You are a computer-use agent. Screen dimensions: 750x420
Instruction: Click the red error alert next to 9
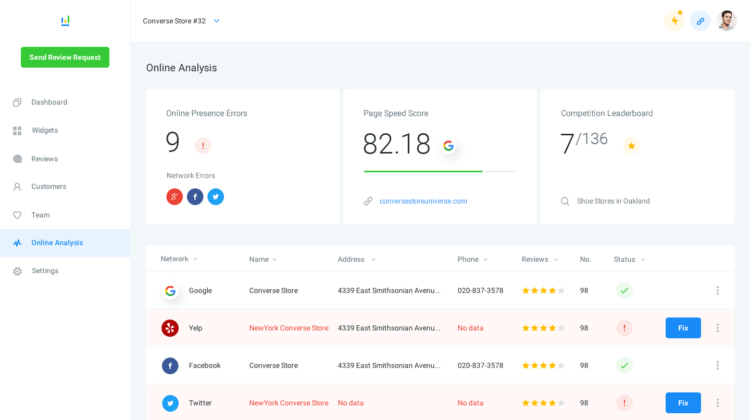click(x=203, y=145)
